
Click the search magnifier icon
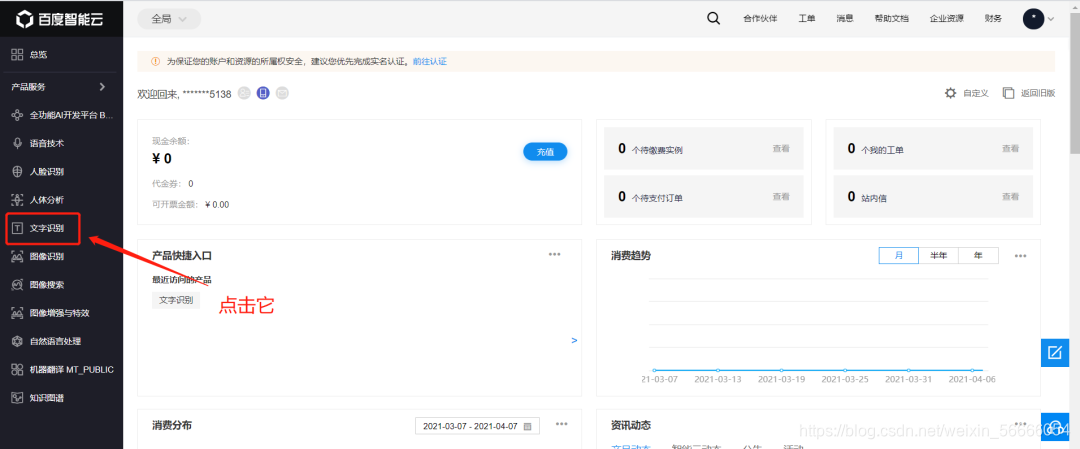click(714, 19)
